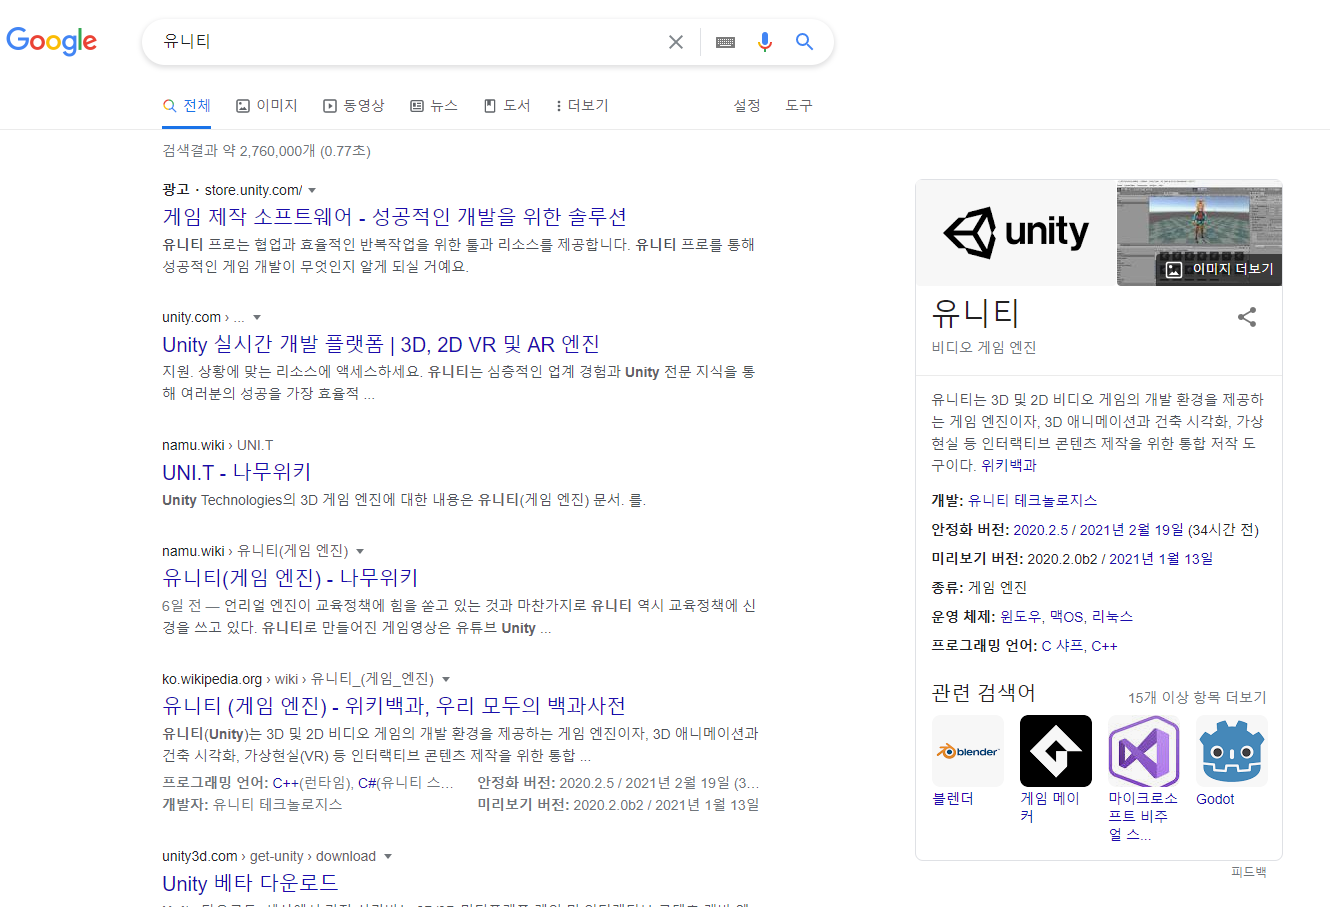Share the 유니티 knowledge panel
Image resolution: width=1330 pixels, height=907 pixels.
pyautogui.click(x=1247, y=317)
